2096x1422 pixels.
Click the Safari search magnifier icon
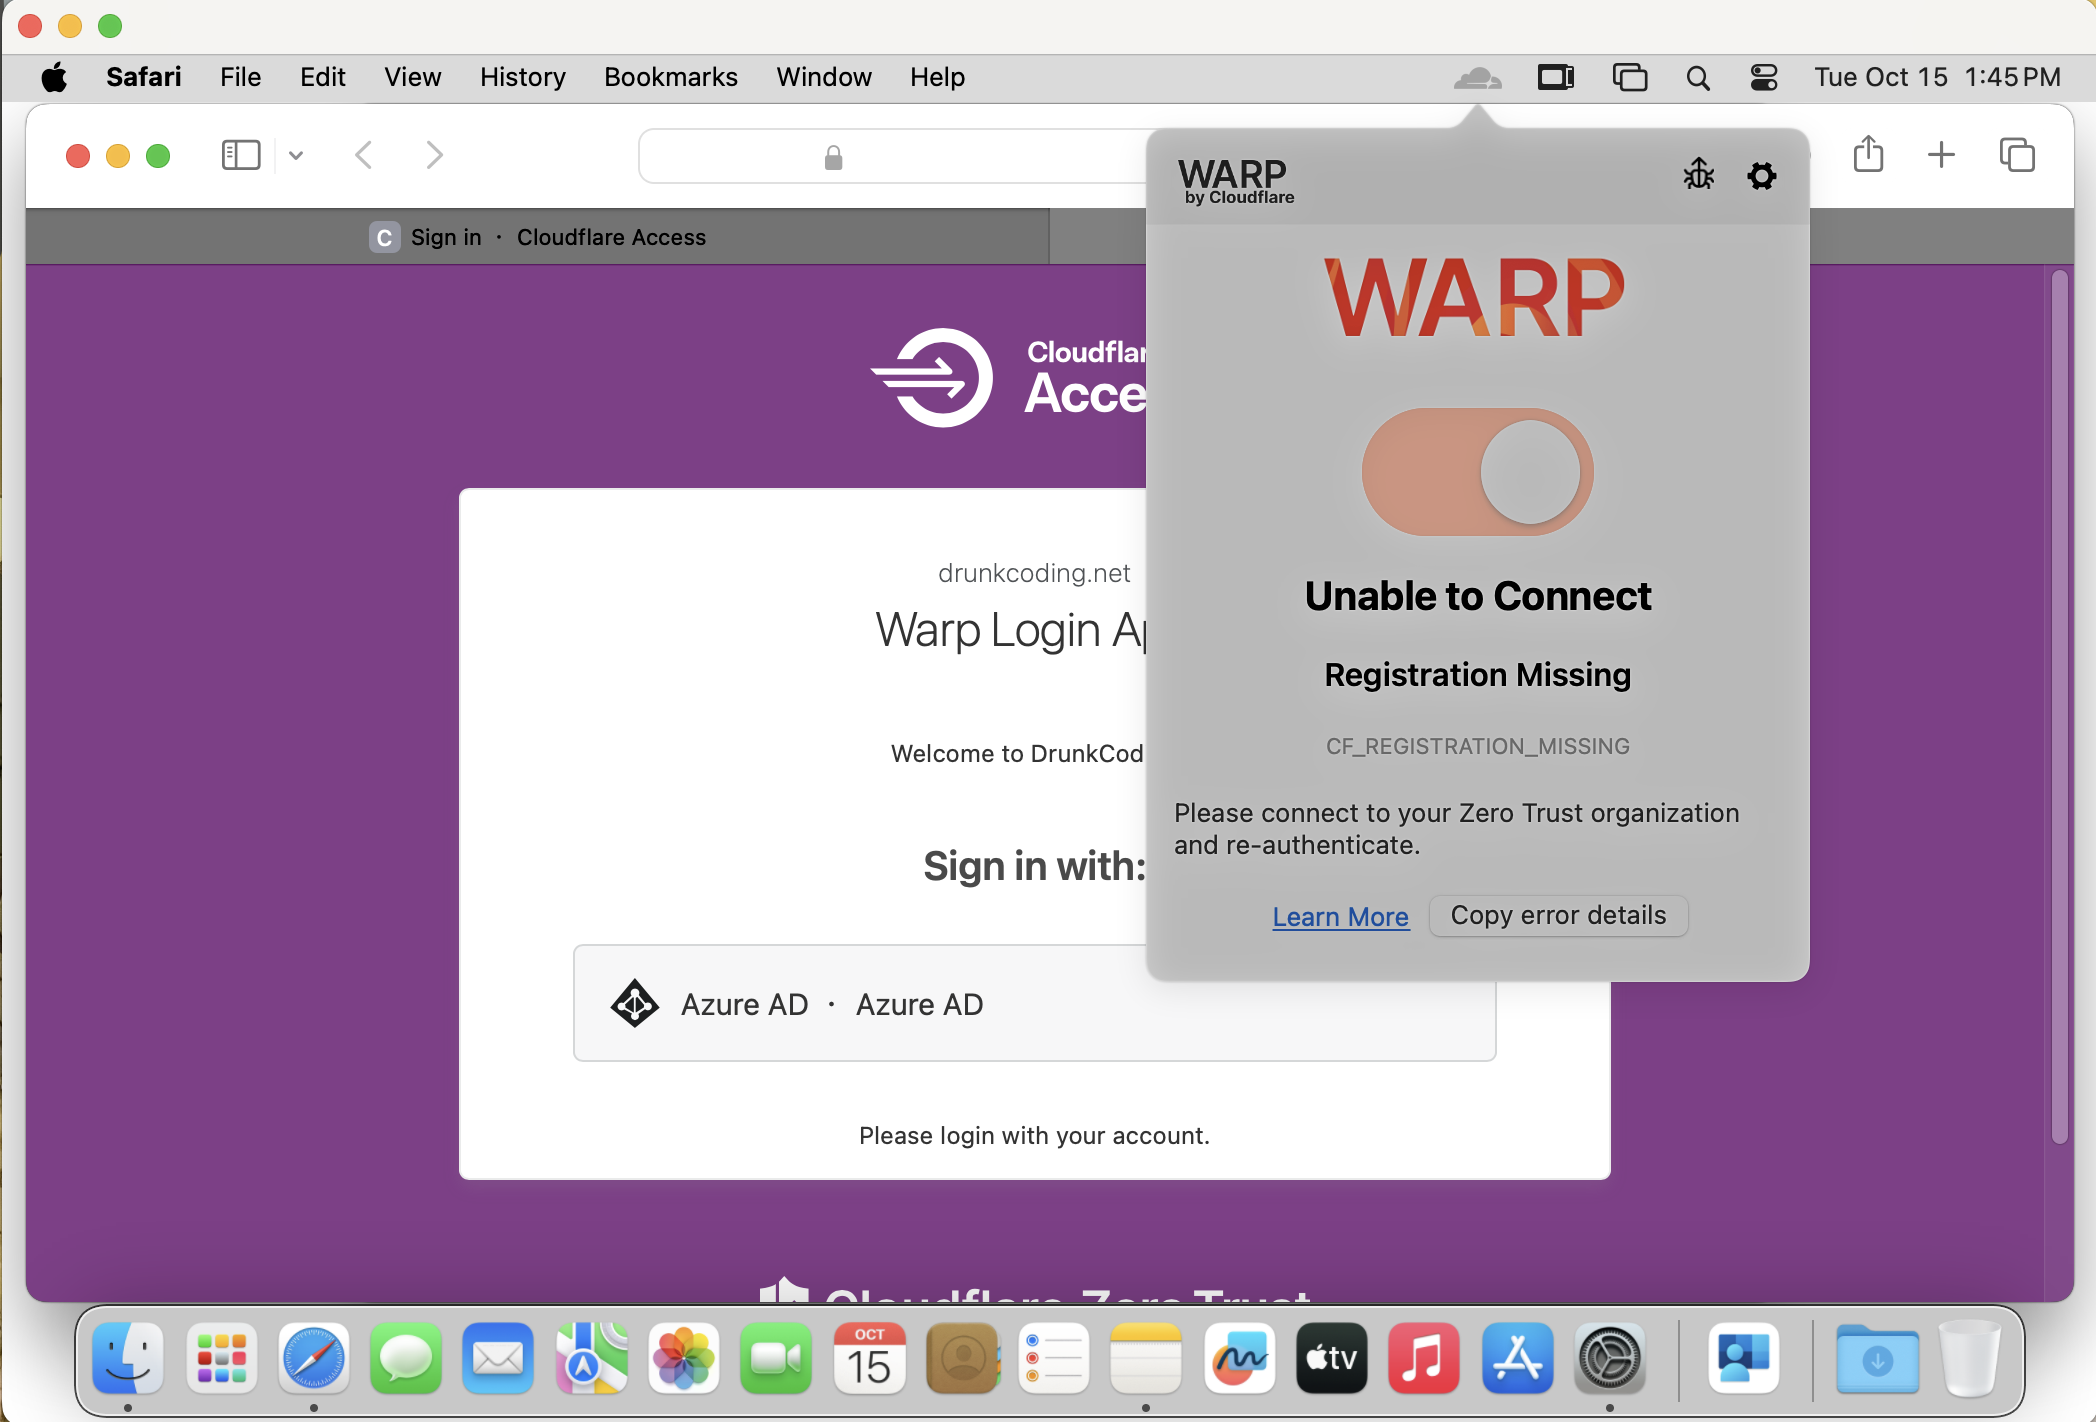[1696, 76]
